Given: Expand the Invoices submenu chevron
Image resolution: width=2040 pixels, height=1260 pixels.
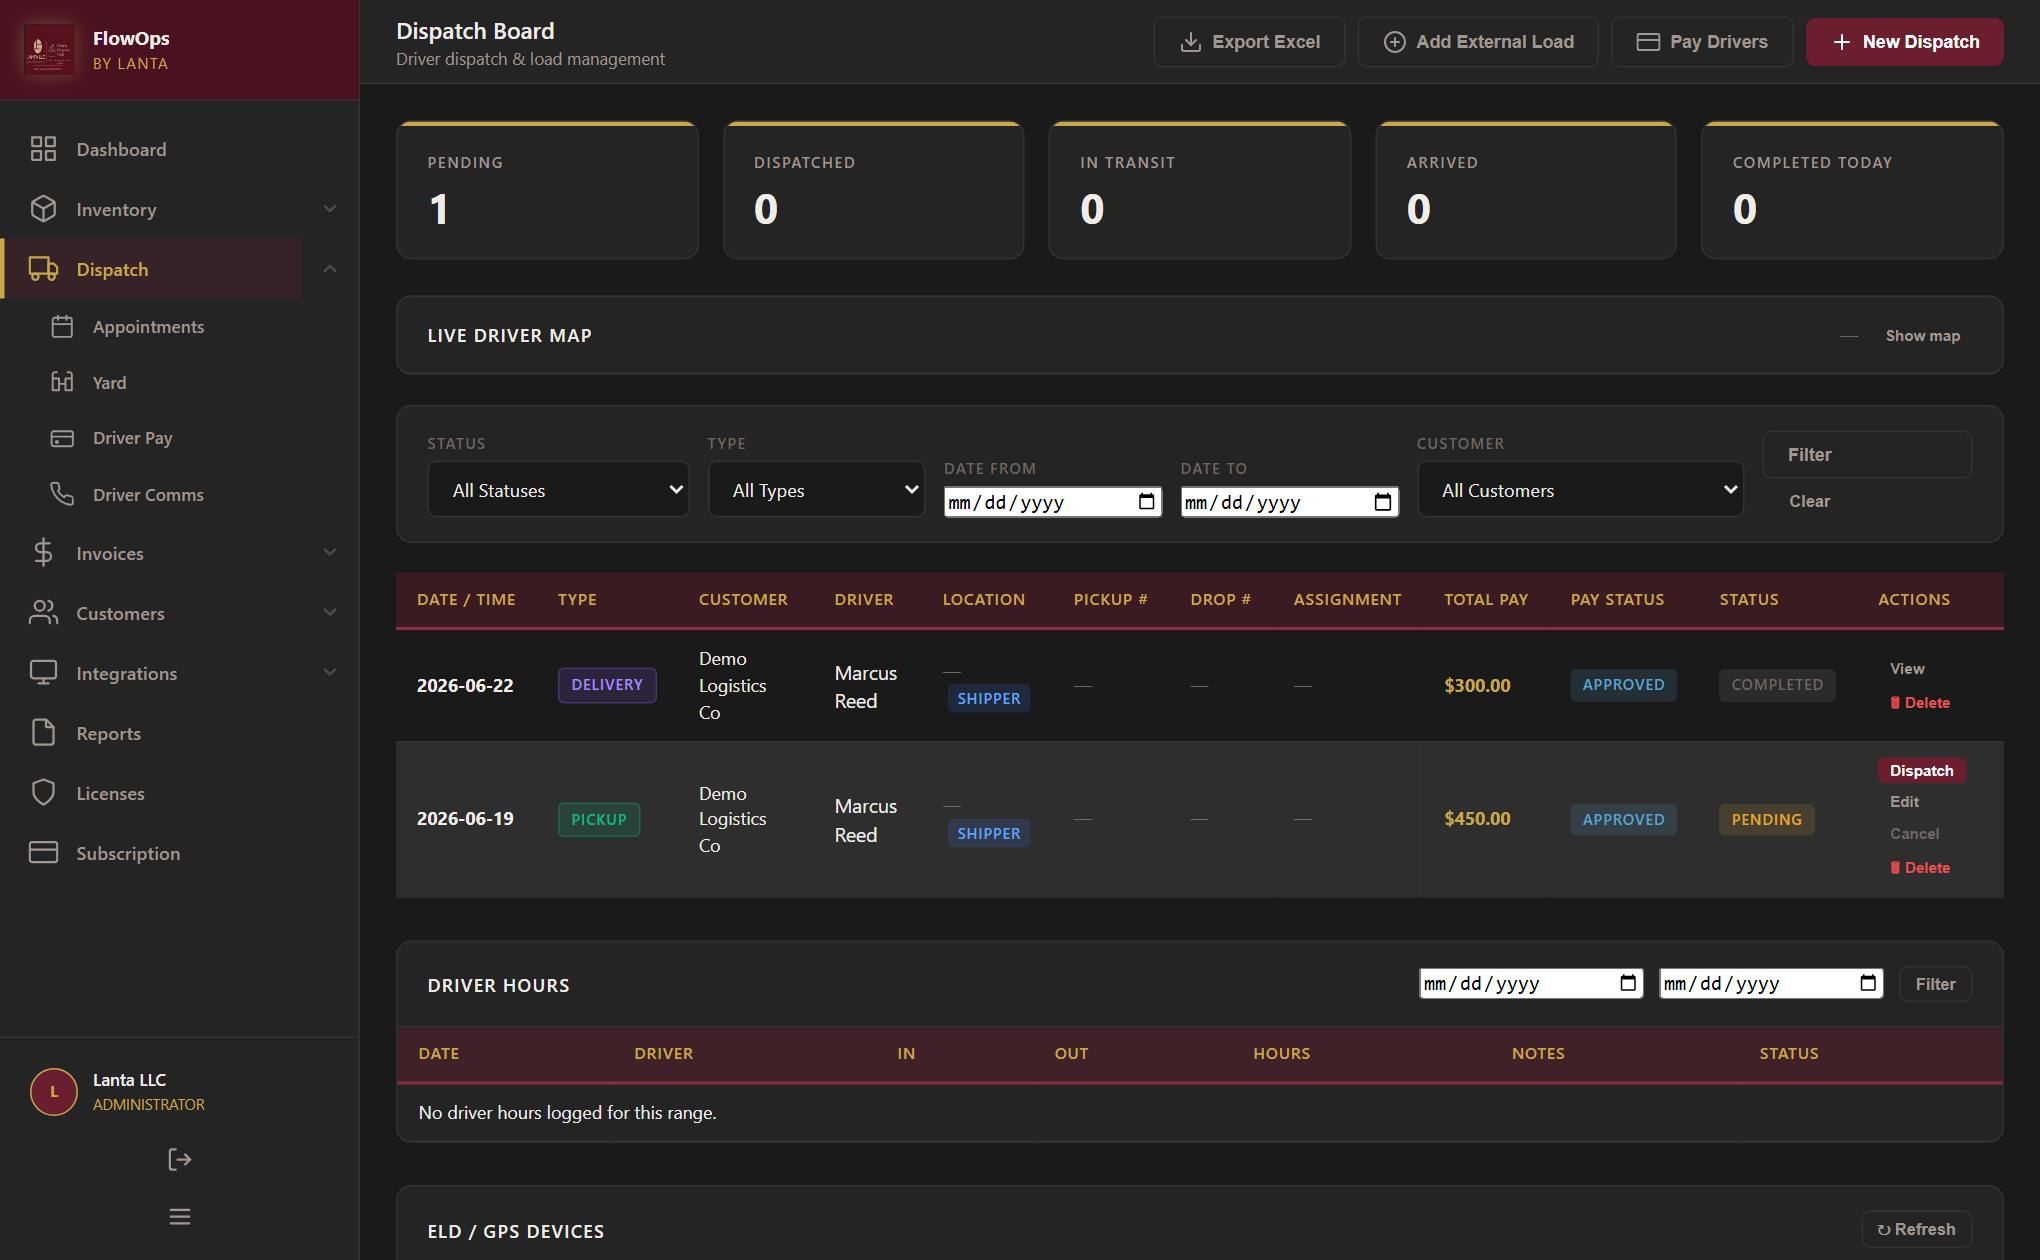Looking at the screenshot, I should pos(330,553).
